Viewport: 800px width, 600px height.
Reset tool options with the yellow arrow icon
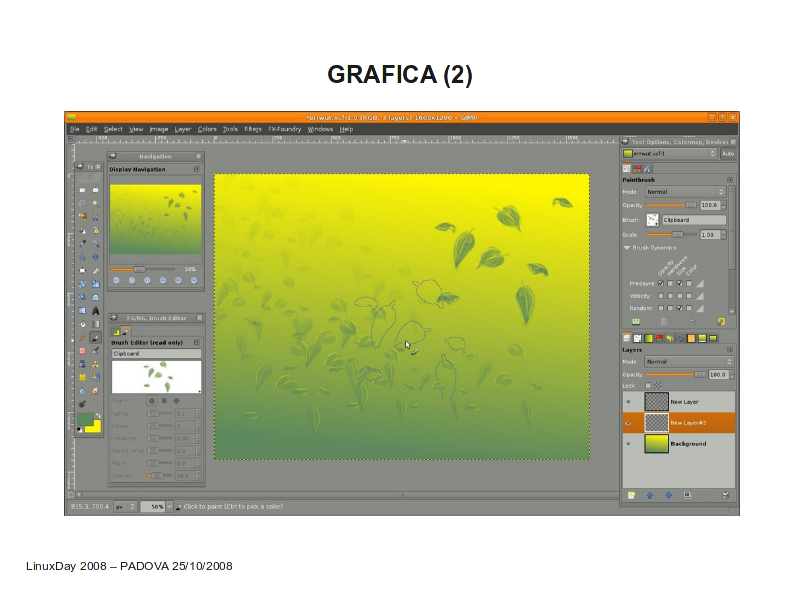[x=722, y=322]
